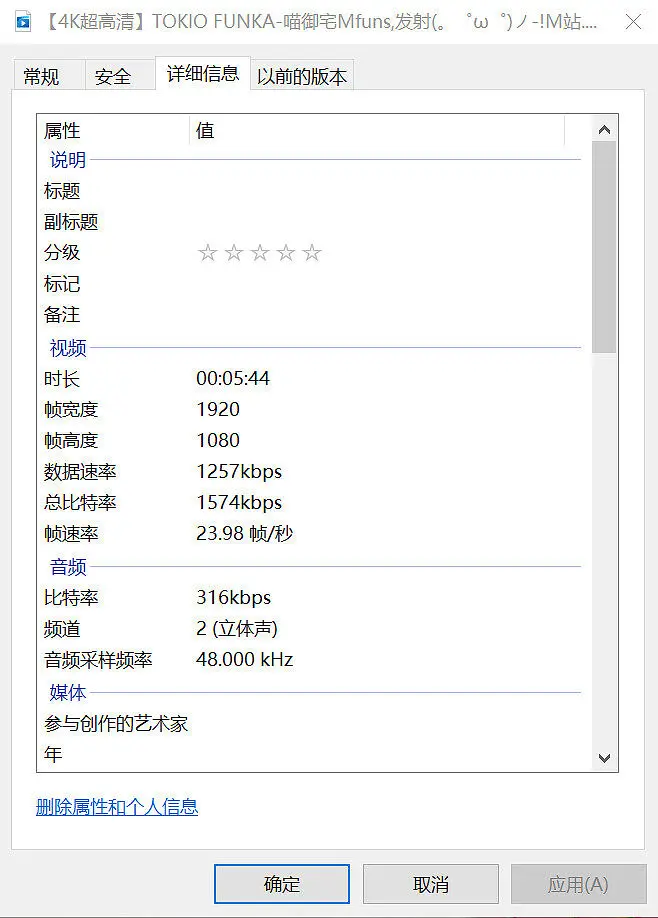This screenshot has width=658, height=918.
Task: Click the frame height value 1080
Action: click(218, 441)
